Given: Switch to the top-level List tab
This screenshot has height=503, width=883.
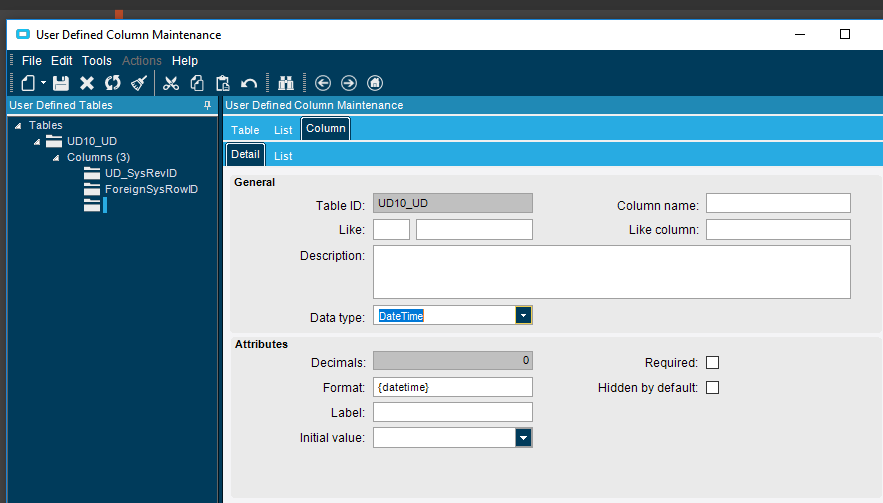Looking at the screenshot, I should click(x=283, y=130).
